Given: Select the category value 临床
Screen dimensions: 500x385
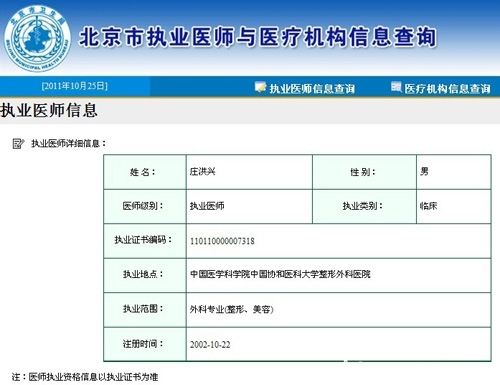Looking at the screenshot, I should [x=428, y=206].
